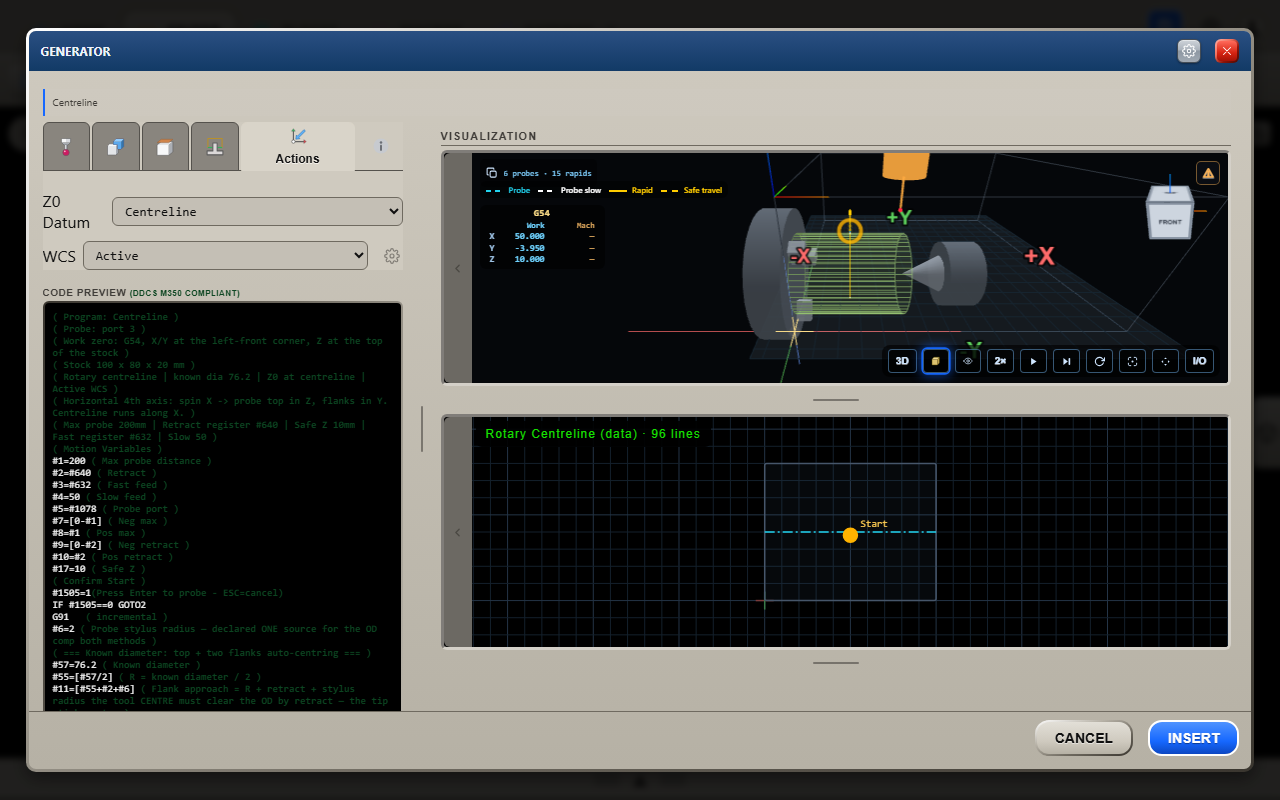Toggle the I/O panel button
1280x800 pixels.
tap(1199, 361)
